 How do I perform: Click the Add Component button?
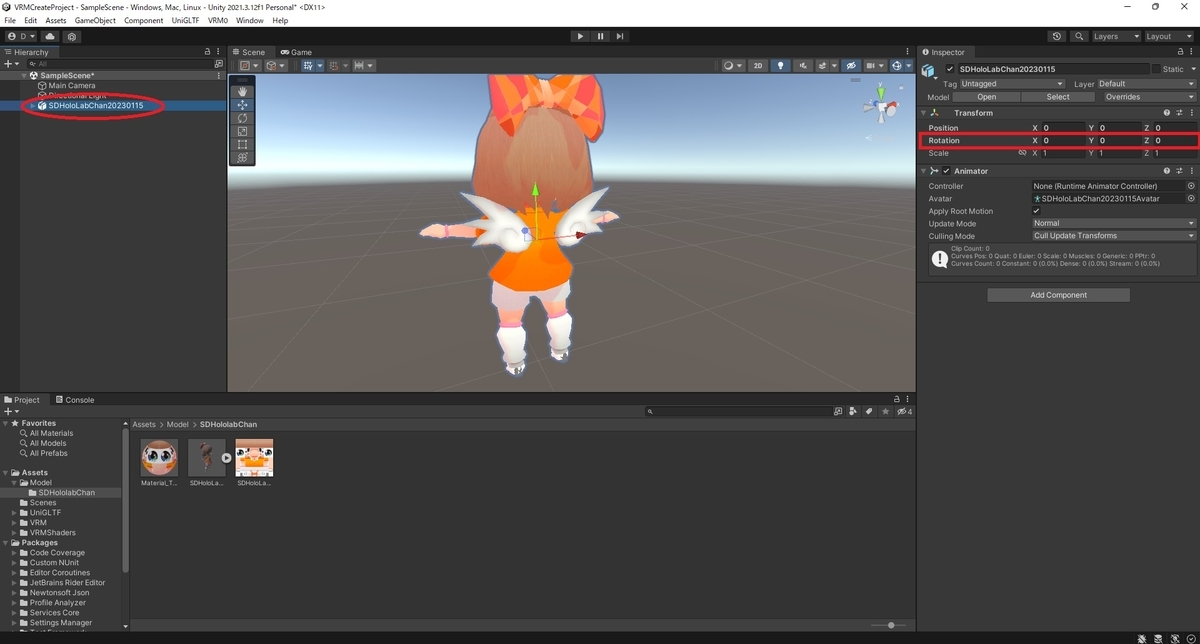(x=1058, y=295)
